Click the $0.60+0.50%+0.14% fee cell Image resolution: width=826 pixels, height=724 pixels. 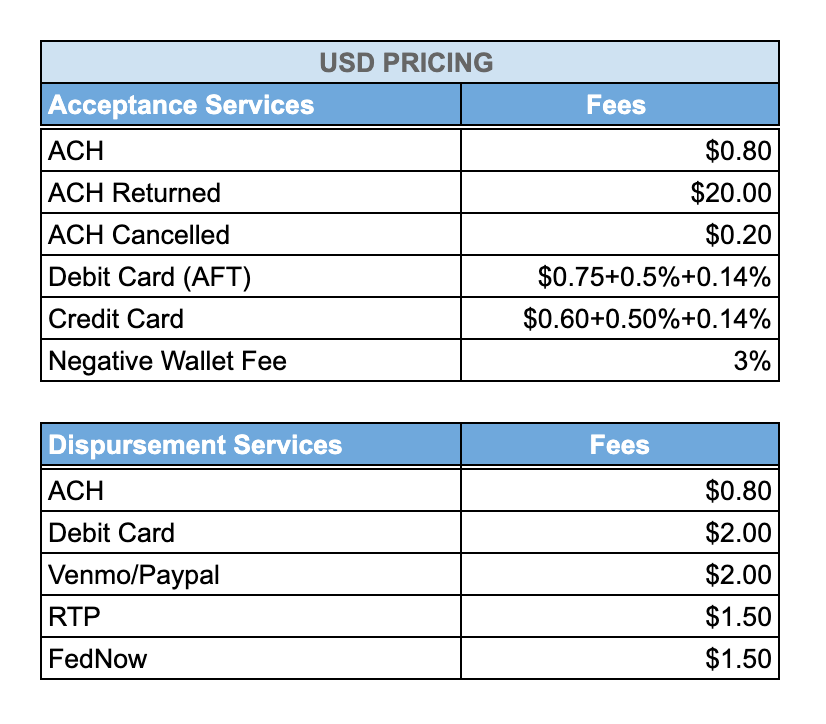click(x=620, y=319)
